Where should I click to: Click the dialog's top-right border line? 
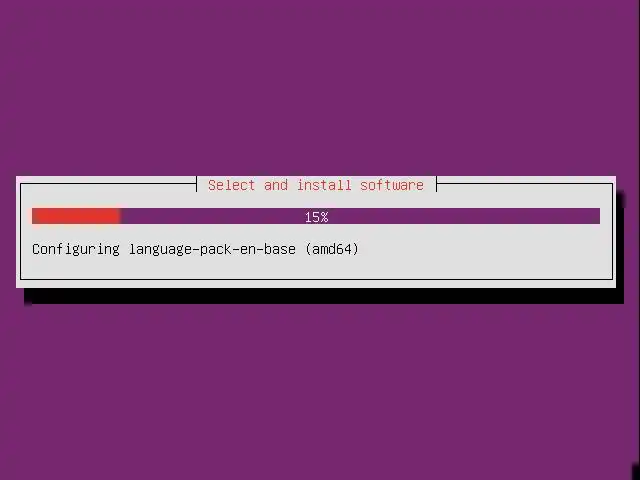(x=525, y=184)
